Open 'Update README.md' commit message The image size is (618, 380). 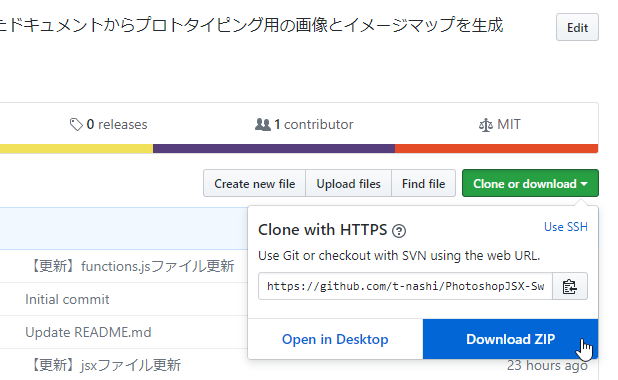(88, 332)
